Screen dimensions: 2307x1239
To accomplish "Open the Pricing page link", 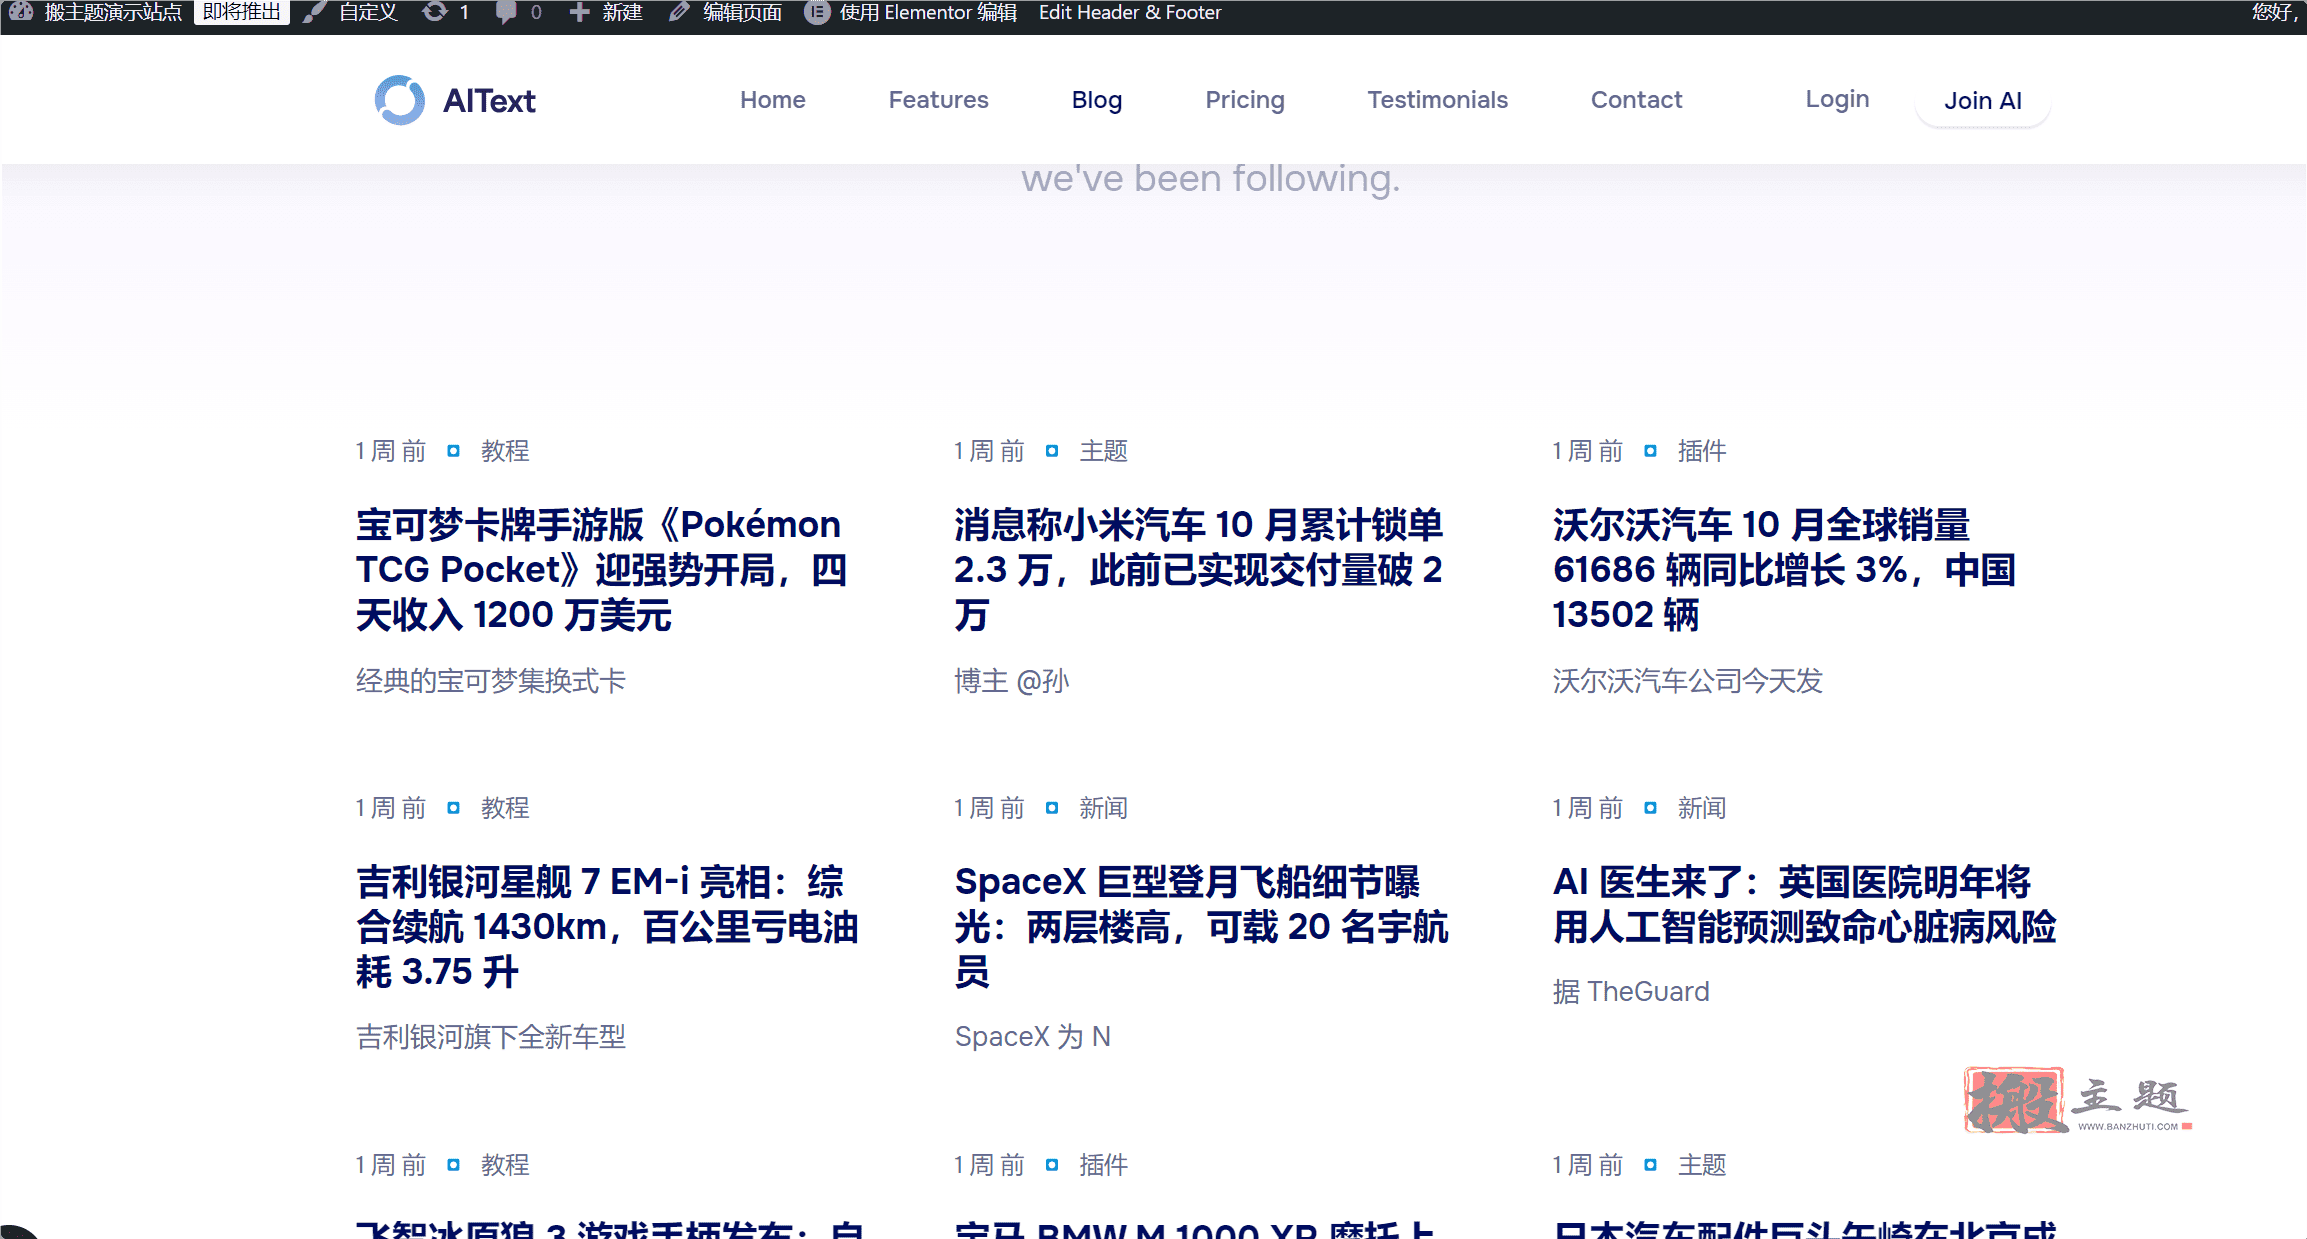I will (x=1245, y=100).
